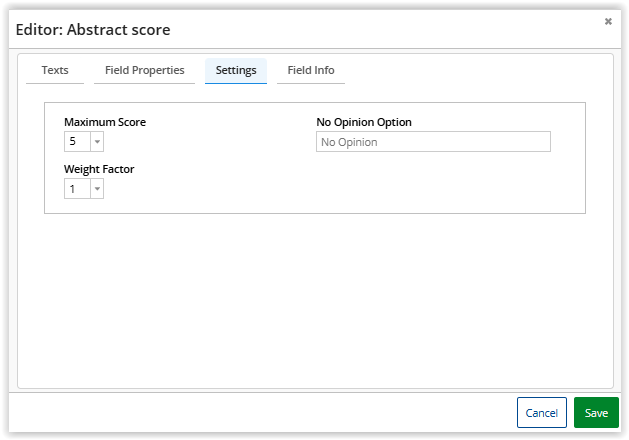Expand the Weight Factor dropdown arrow

pos(97,189)
